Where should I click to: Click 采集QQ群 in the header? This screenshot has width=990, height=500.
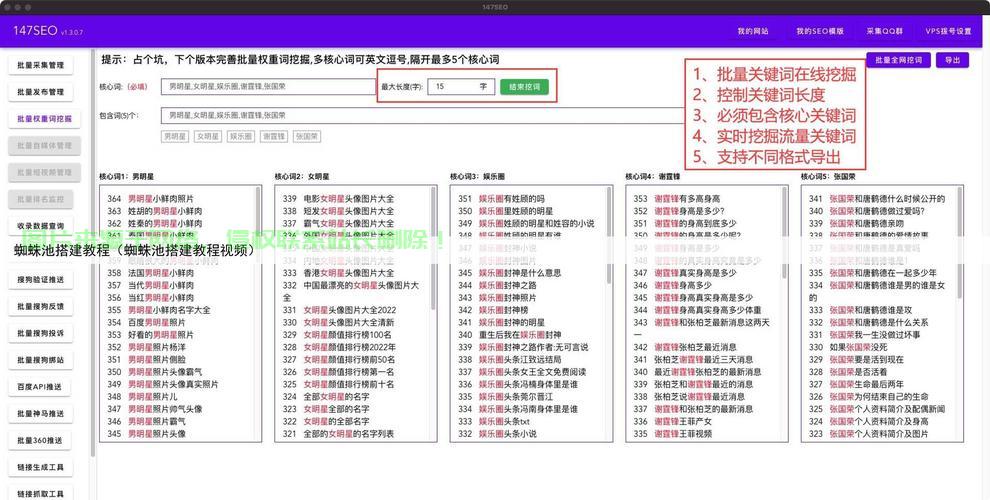[x=884, y=31]
